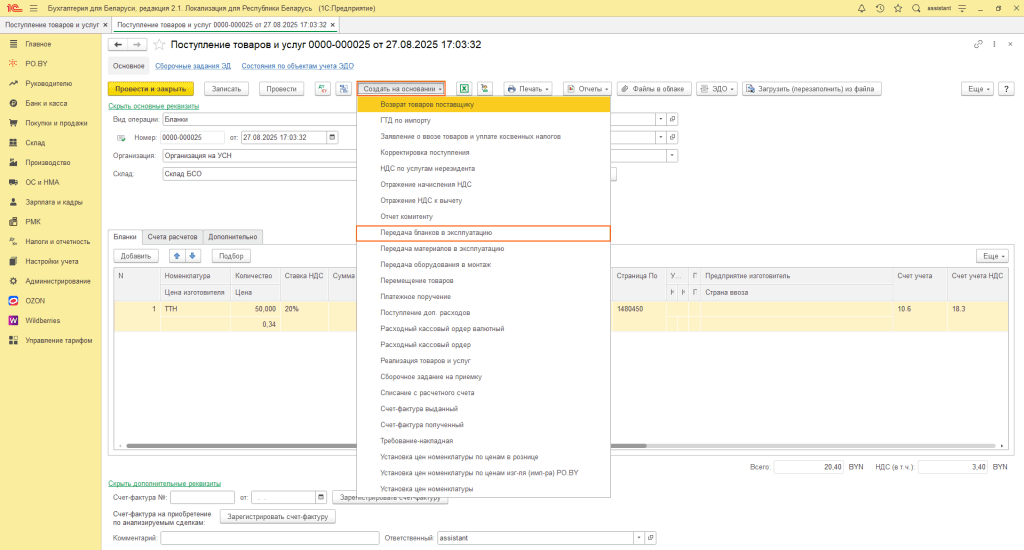Add document to favorites star
Screen dimensions: 1024x550
coord(159,45)
